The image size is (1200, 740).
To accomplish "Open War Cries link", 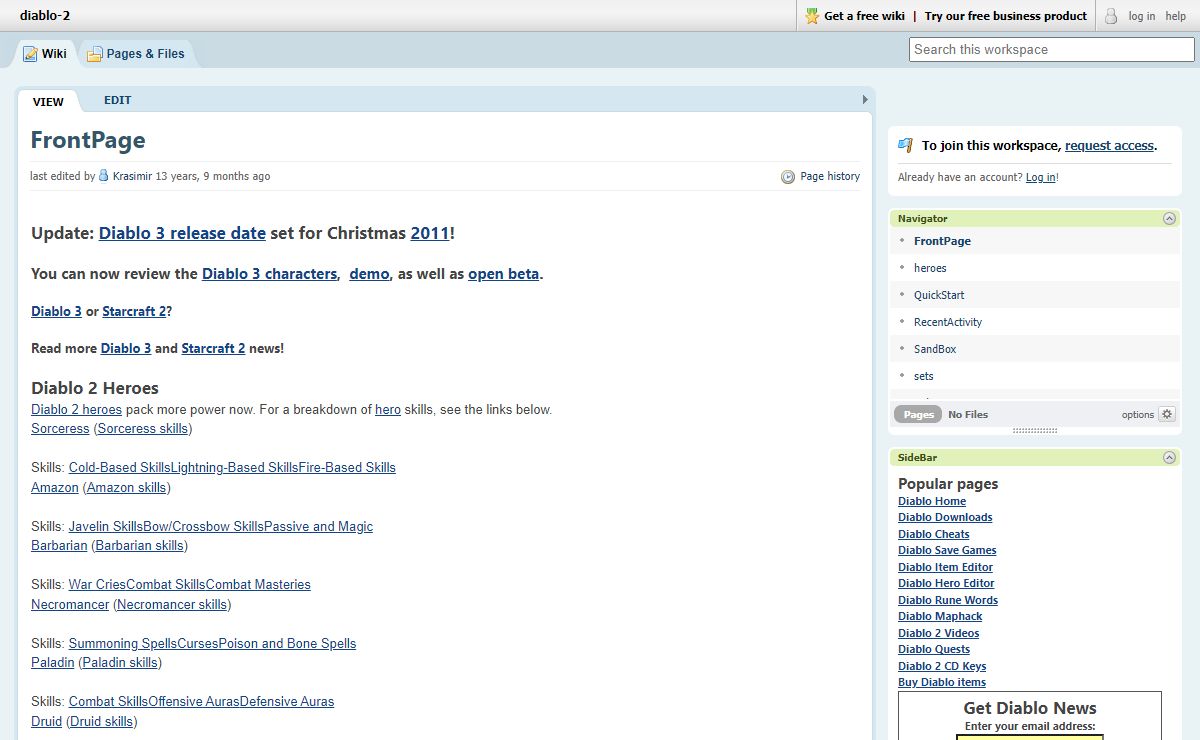I will pos(98,584).
